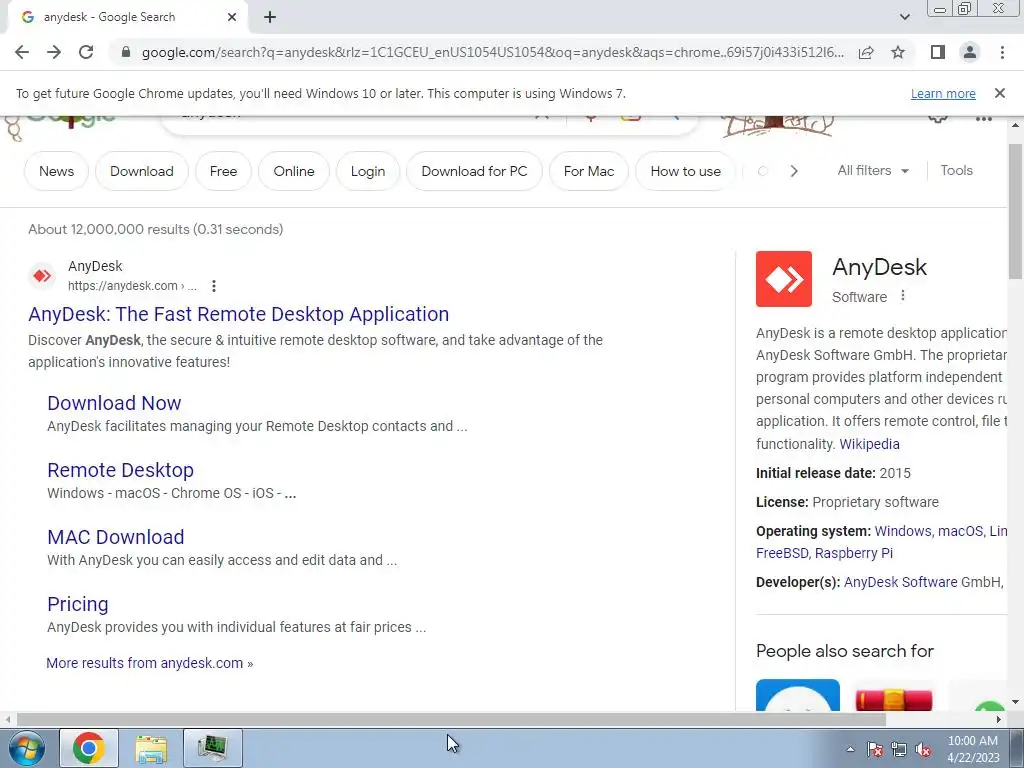Click scroll-down arrow on vertical scrollbar

pyautogui.click(x=1016, y=702)
